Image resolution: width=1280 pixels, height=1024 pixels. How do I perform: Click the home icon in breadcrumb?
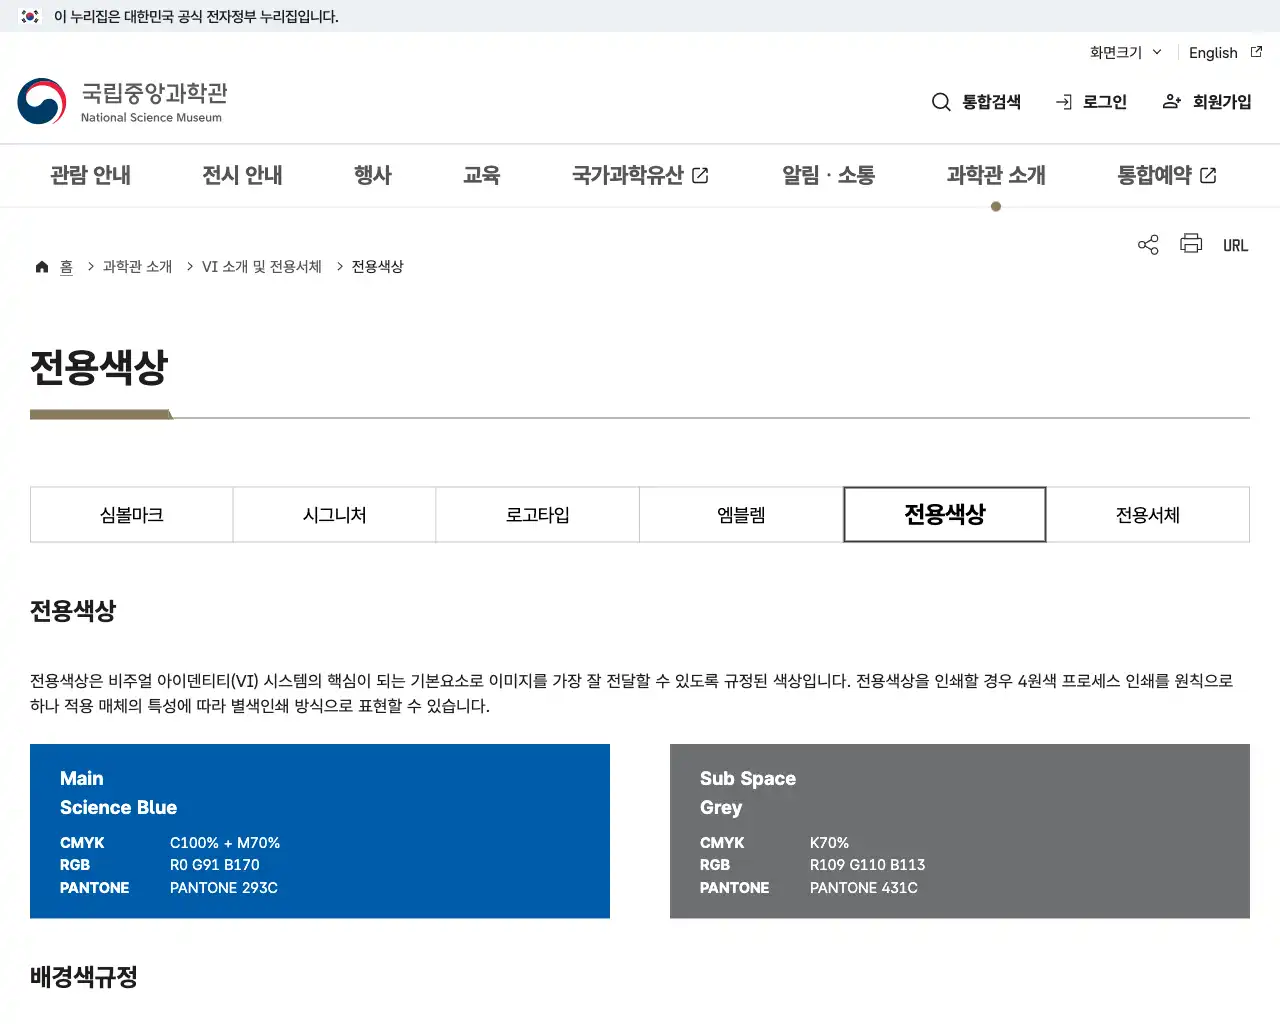pyautogui.click(x=41, y=265)
